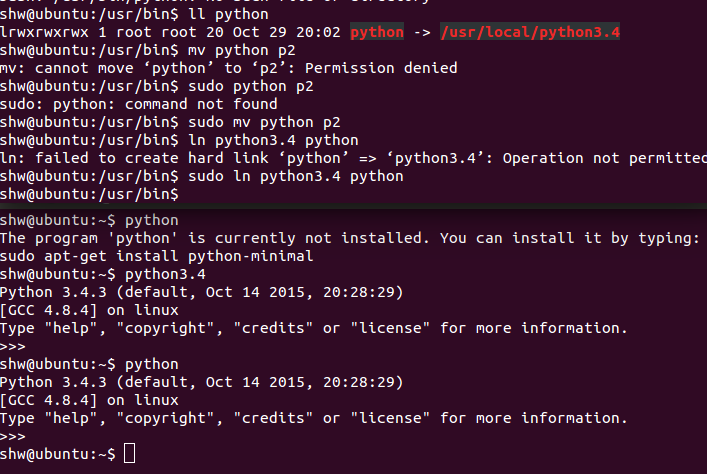Image resolution: width=707 pixels, height=474 pixels.
Task: Click the second '>>>' interpreter prompt
Action: click(13, 436)
